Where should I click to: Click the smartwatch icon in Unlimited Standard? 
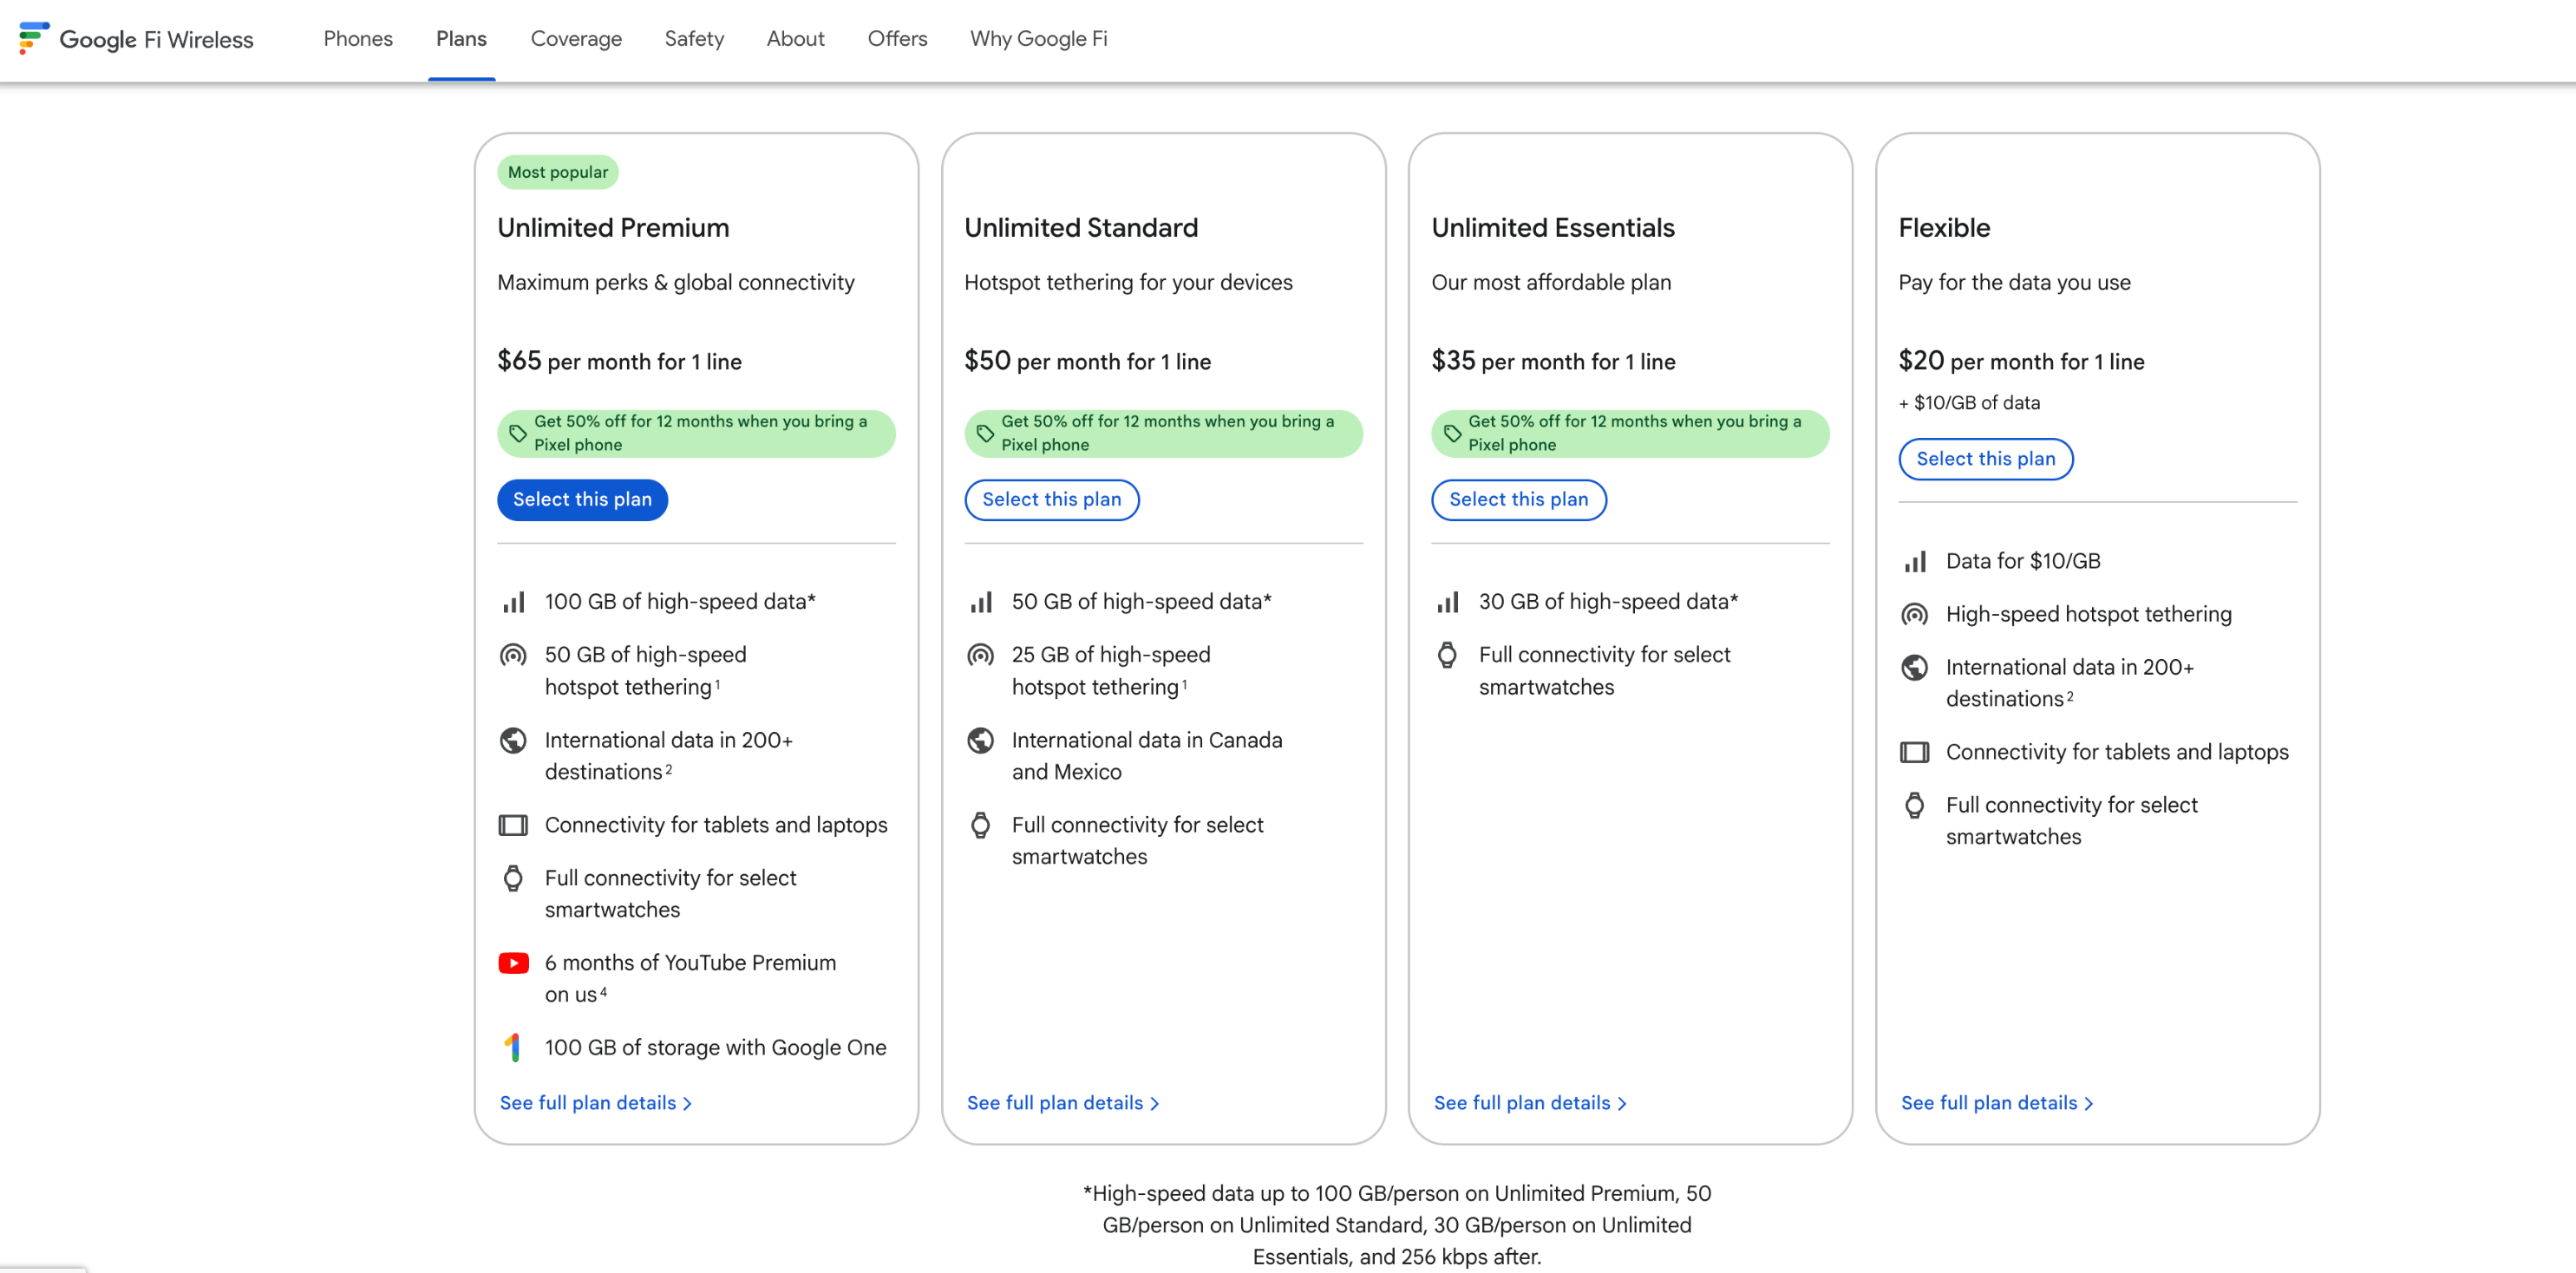coord(980,825)
